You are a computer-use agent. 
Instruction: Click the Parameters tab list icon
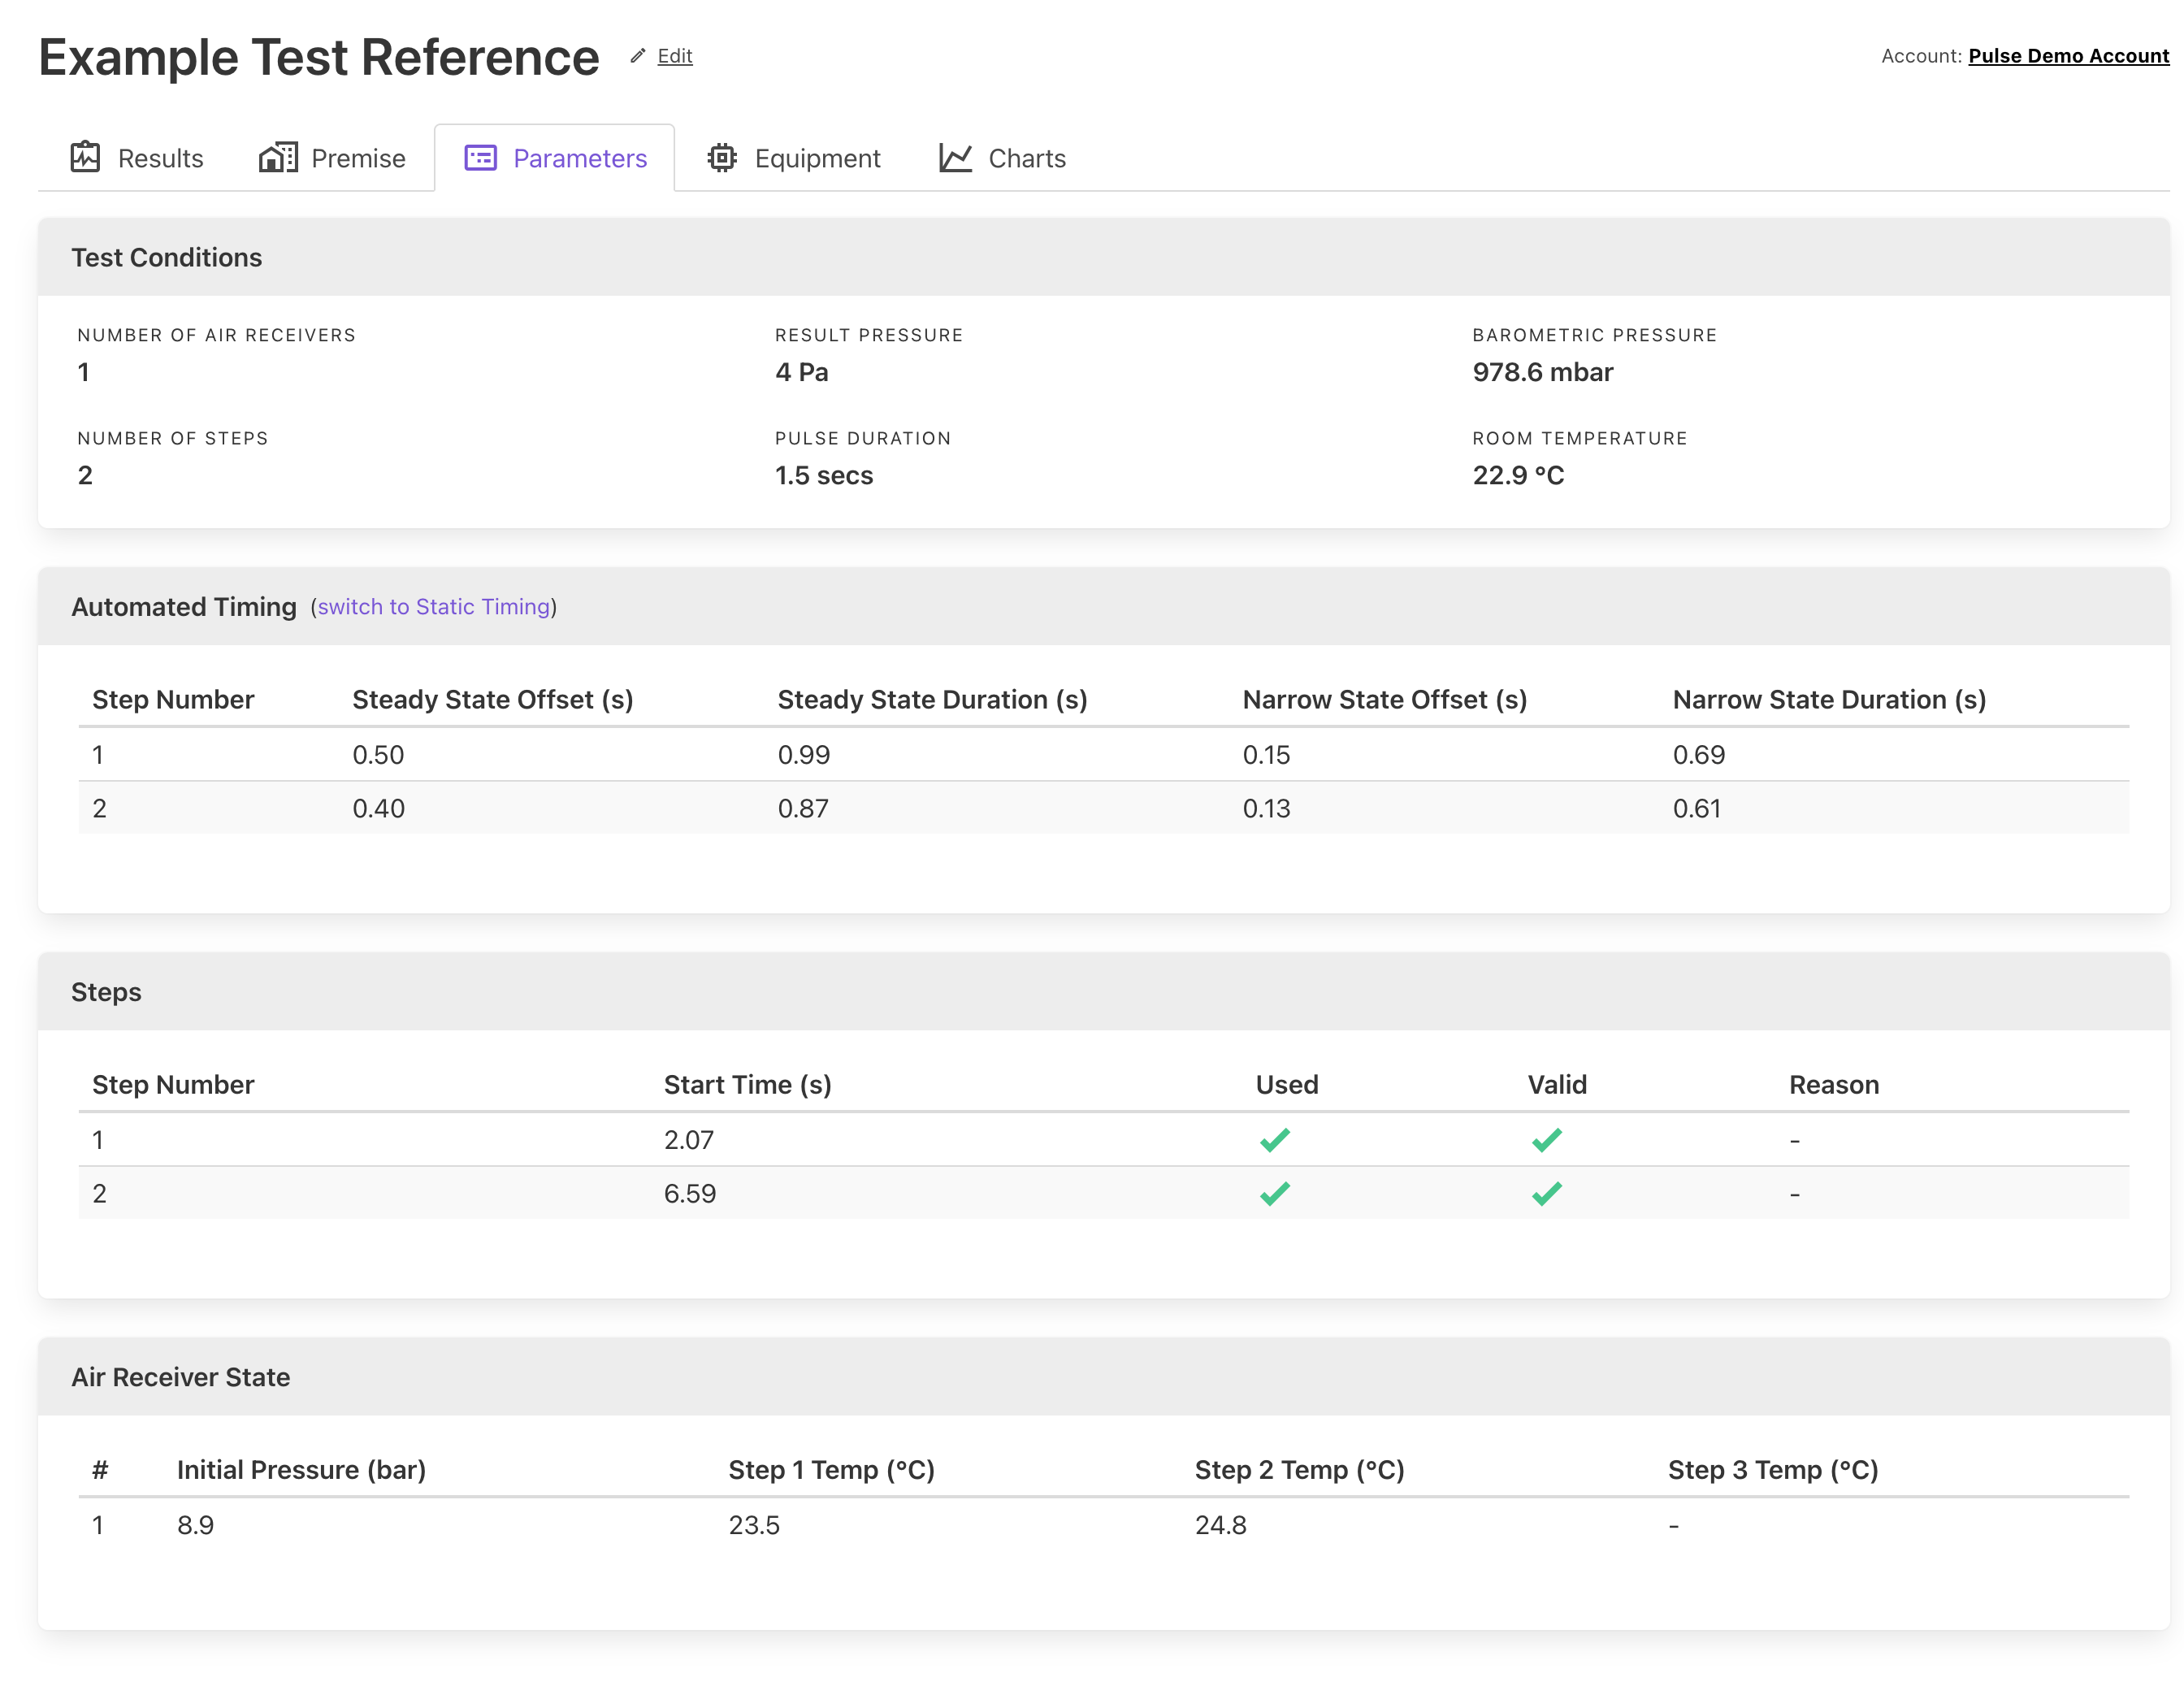click(480, 158)
